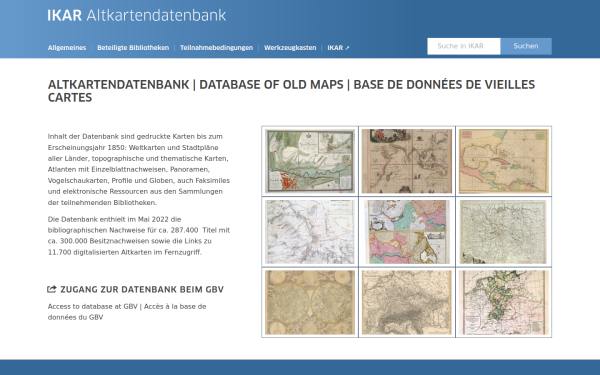The width and height of the screenshot is (600, 375).
Task: Follow the IKAR external menu link
Action: pos(338,48)
